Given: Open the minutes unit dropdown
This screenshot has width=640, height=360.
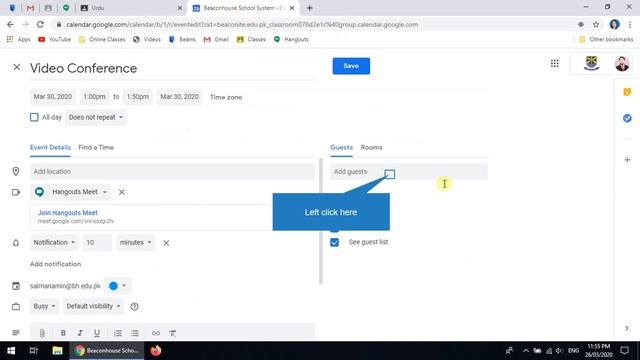Looking at the screenshot, I should (136, 242).
